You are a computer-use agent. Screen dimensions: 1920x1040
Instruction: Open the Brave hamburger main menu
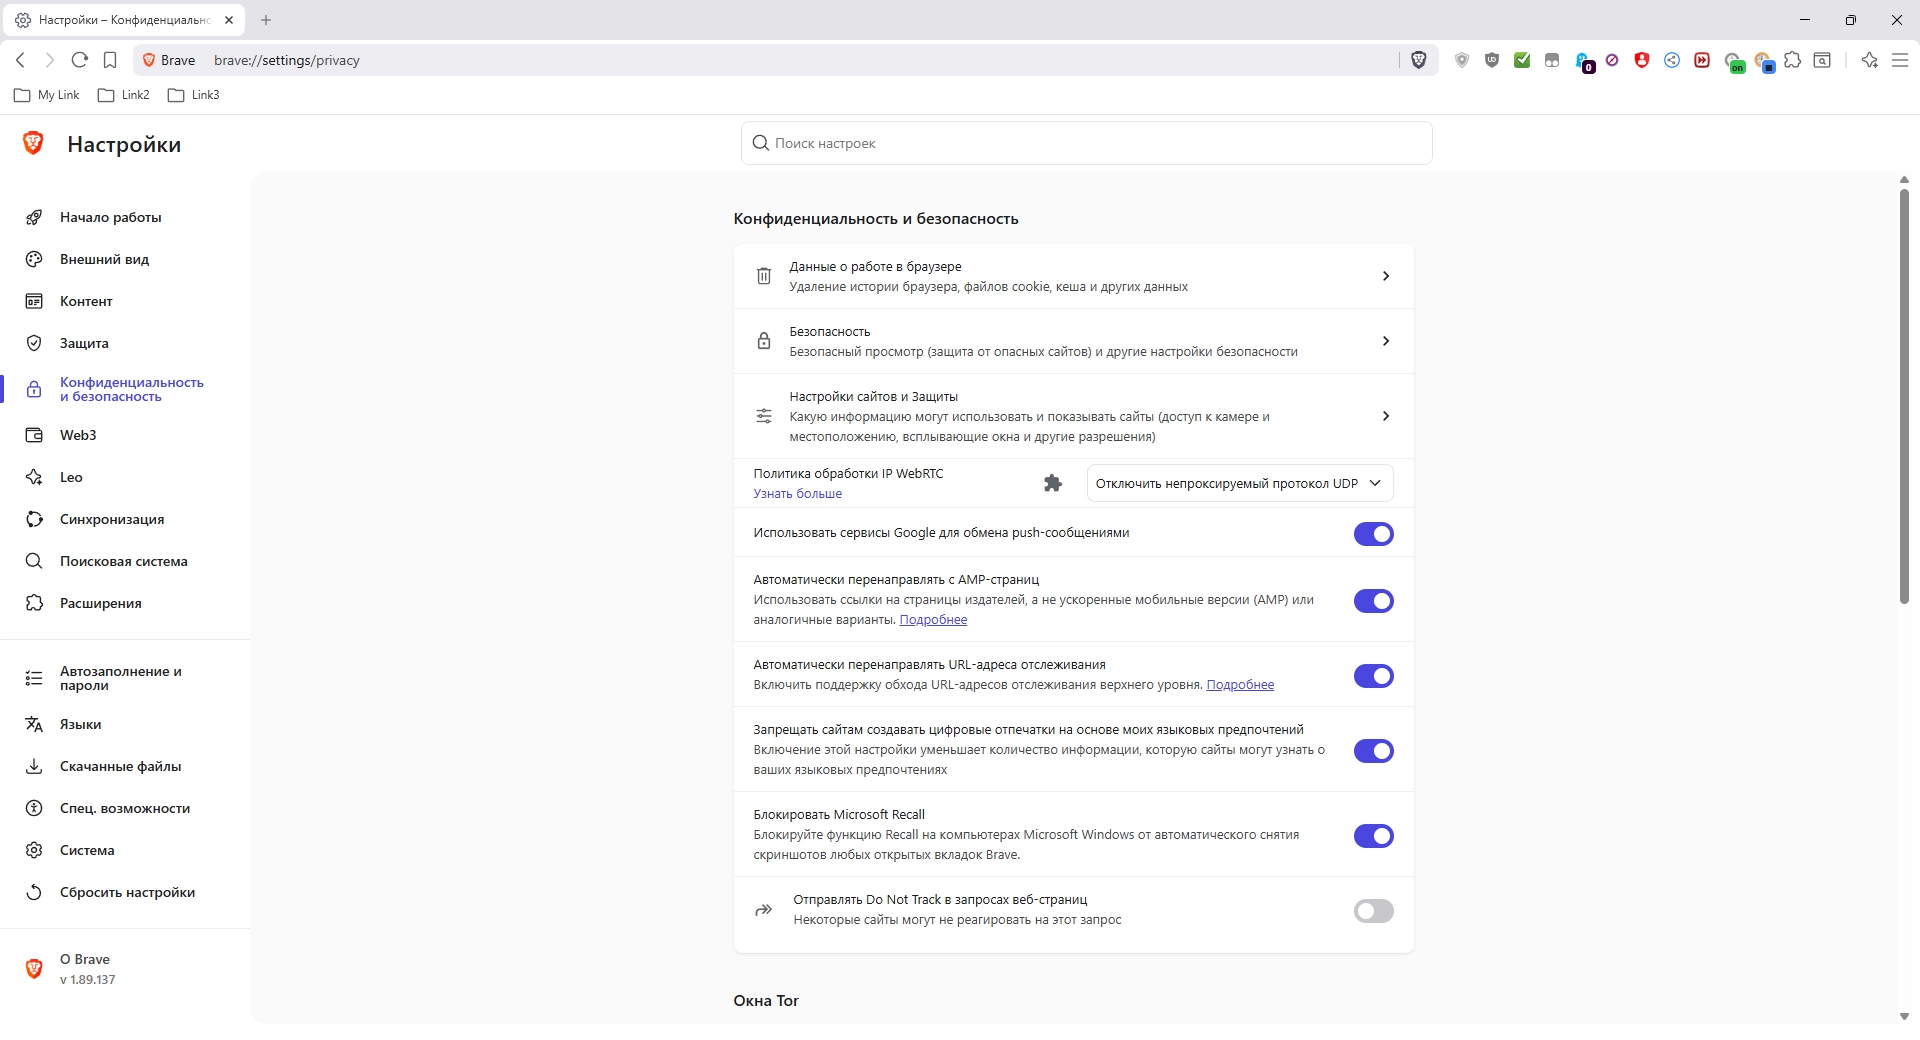pyautogui.click(x=1900, y=60)
